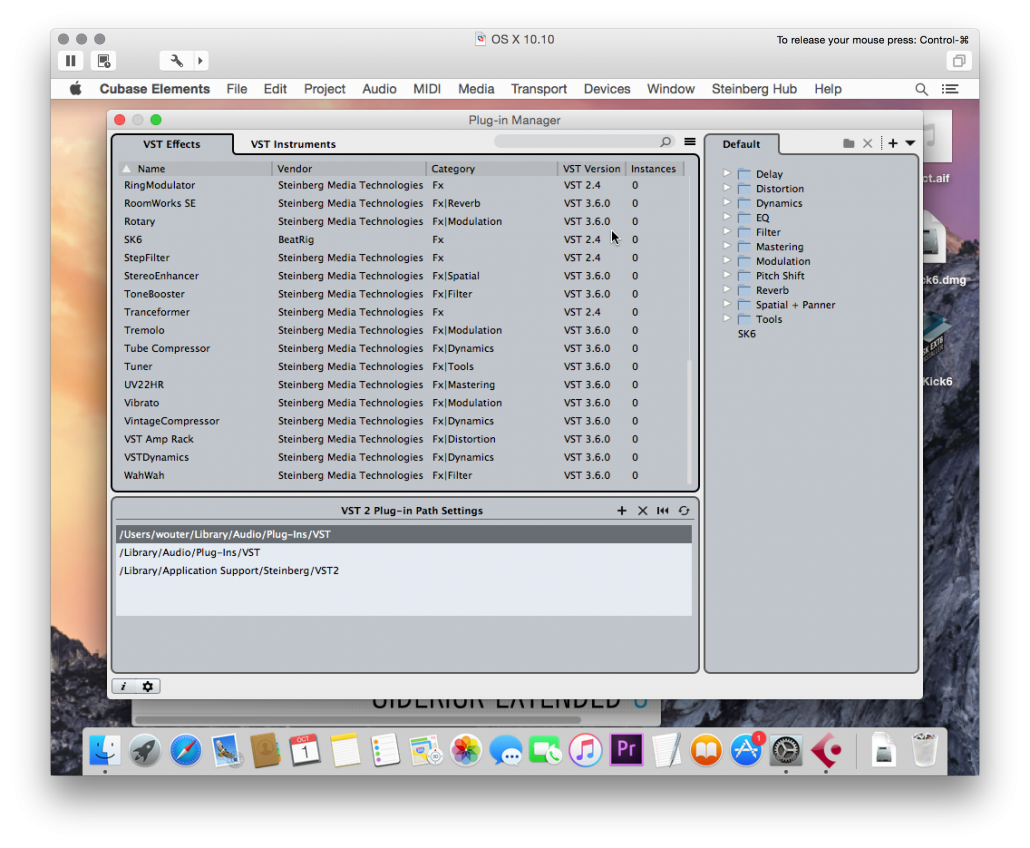Enter full screen using the VM window icon

click(x=958, y=60)
